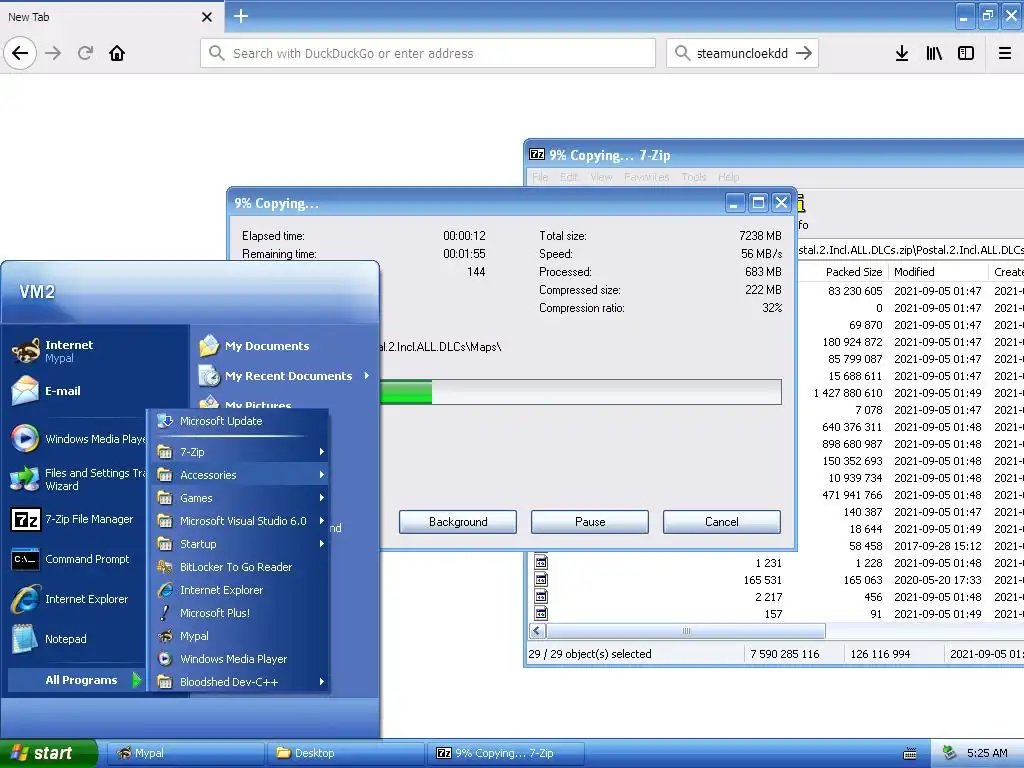The width and height of the screenshot is (1024, 768).
Task: Select file icon in row with size 2 217
Action: pyautogui.click(x=541, y=596)
